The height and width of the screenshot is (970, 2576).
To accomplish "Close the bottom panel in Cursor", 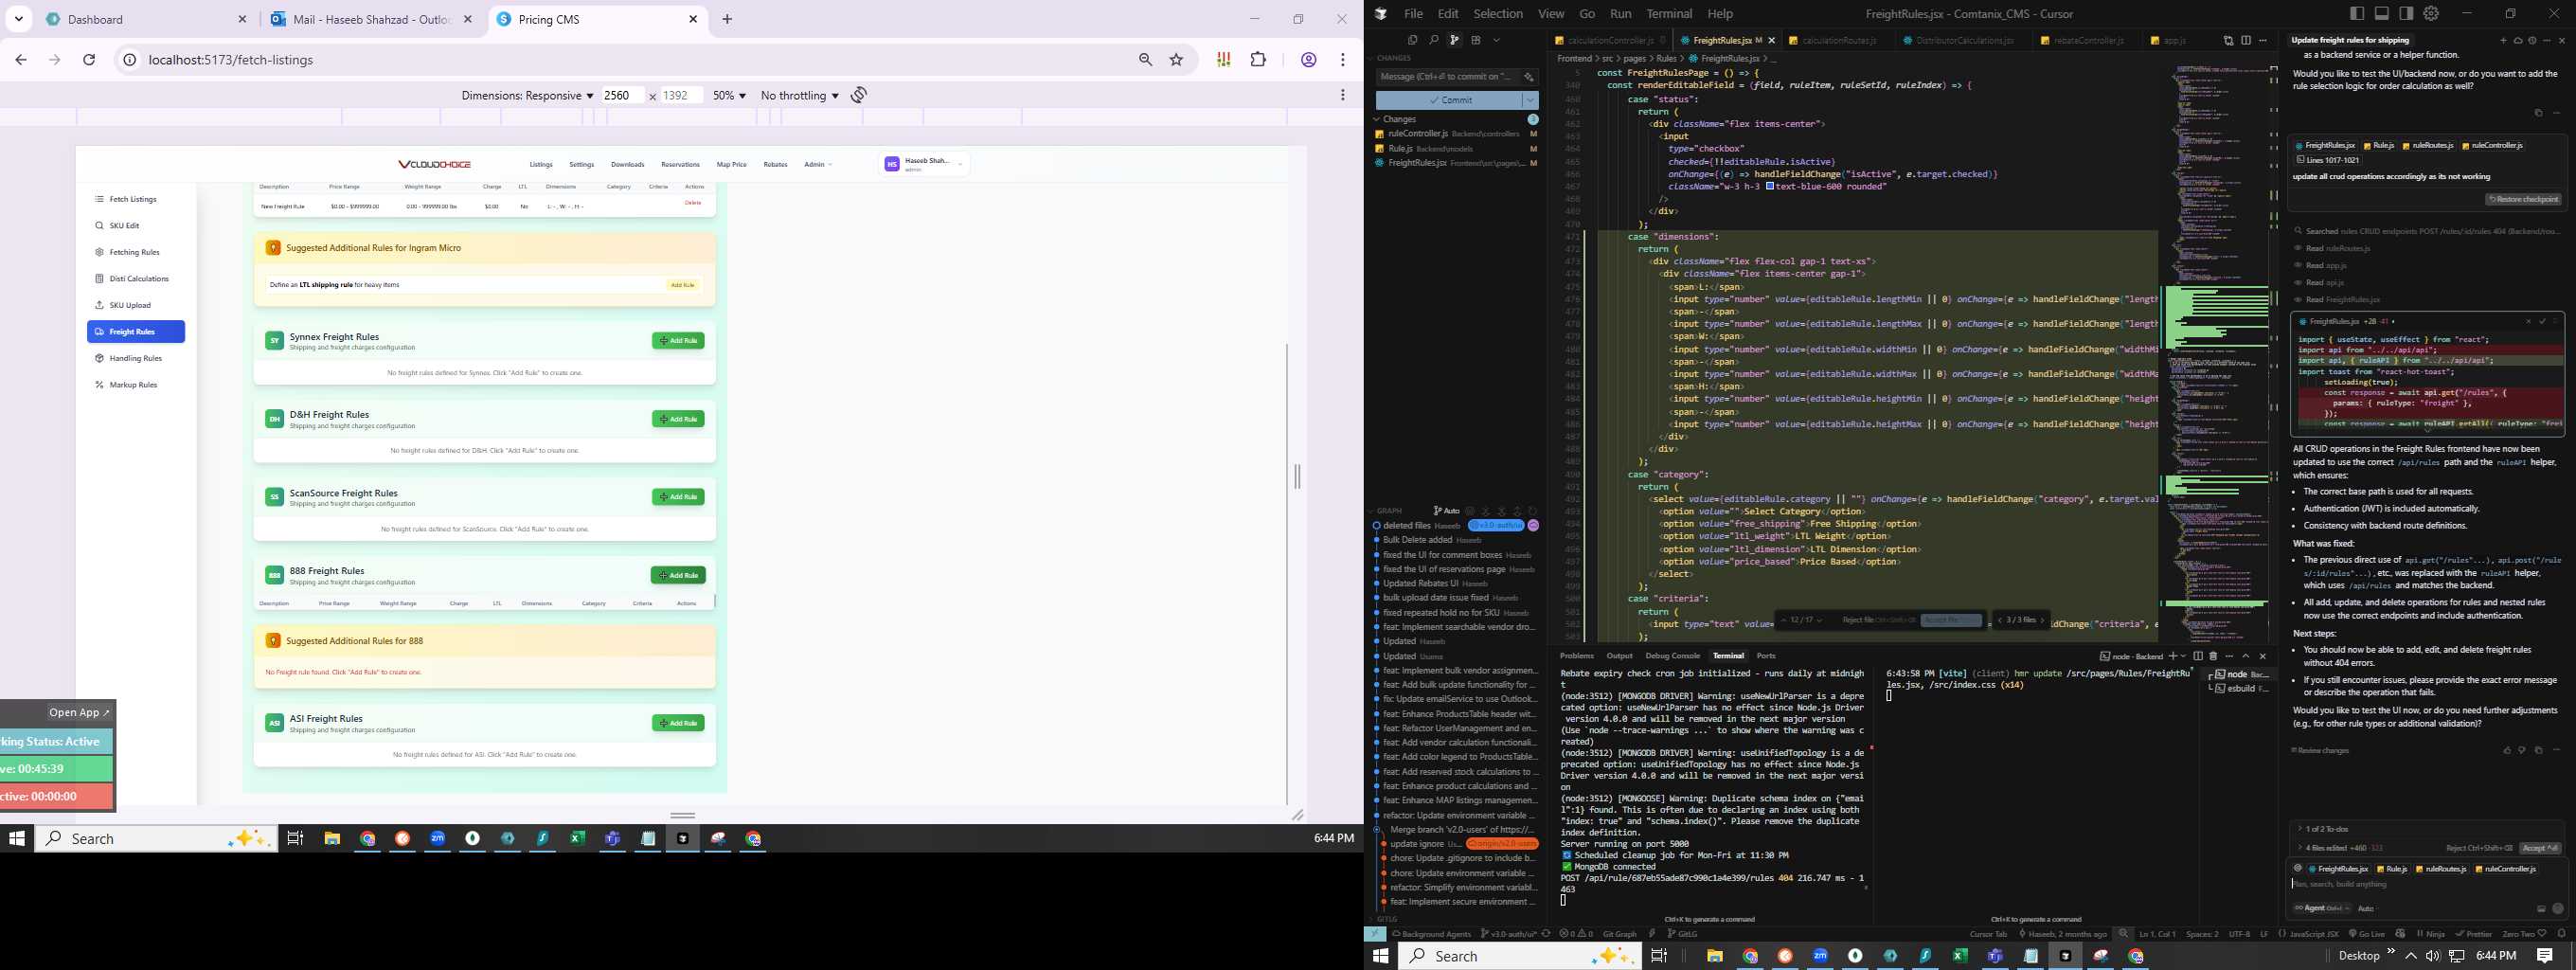I will click(2263, 657).
